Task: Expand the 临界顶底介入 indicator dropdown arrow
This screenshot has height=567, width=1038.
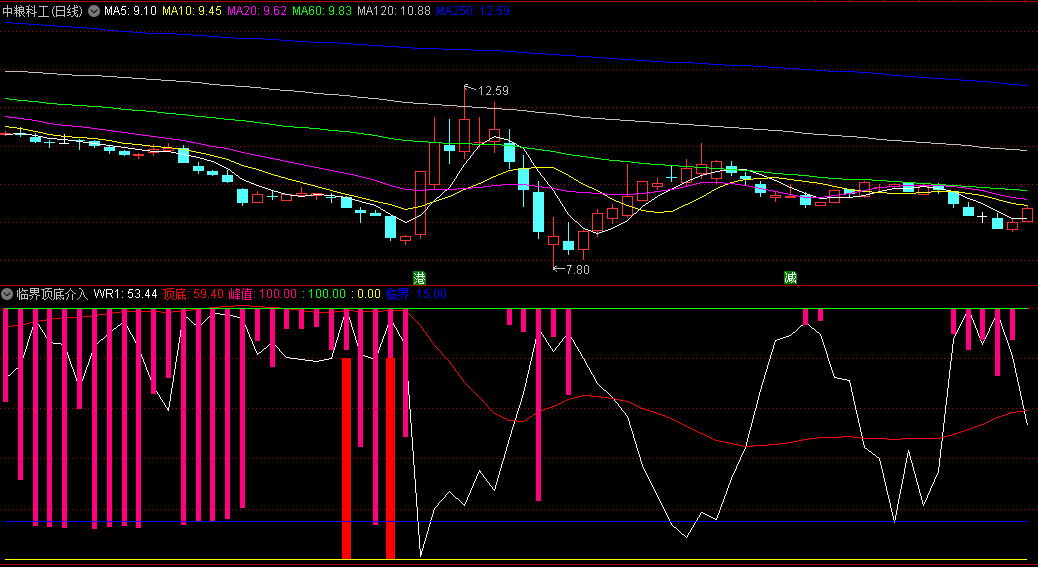Action: (x=7, y=294)
